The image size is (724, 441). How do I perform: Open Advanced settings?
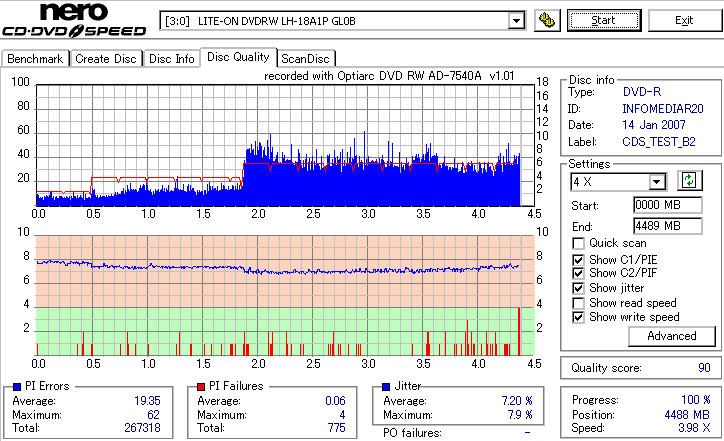(x=671, y=336)
